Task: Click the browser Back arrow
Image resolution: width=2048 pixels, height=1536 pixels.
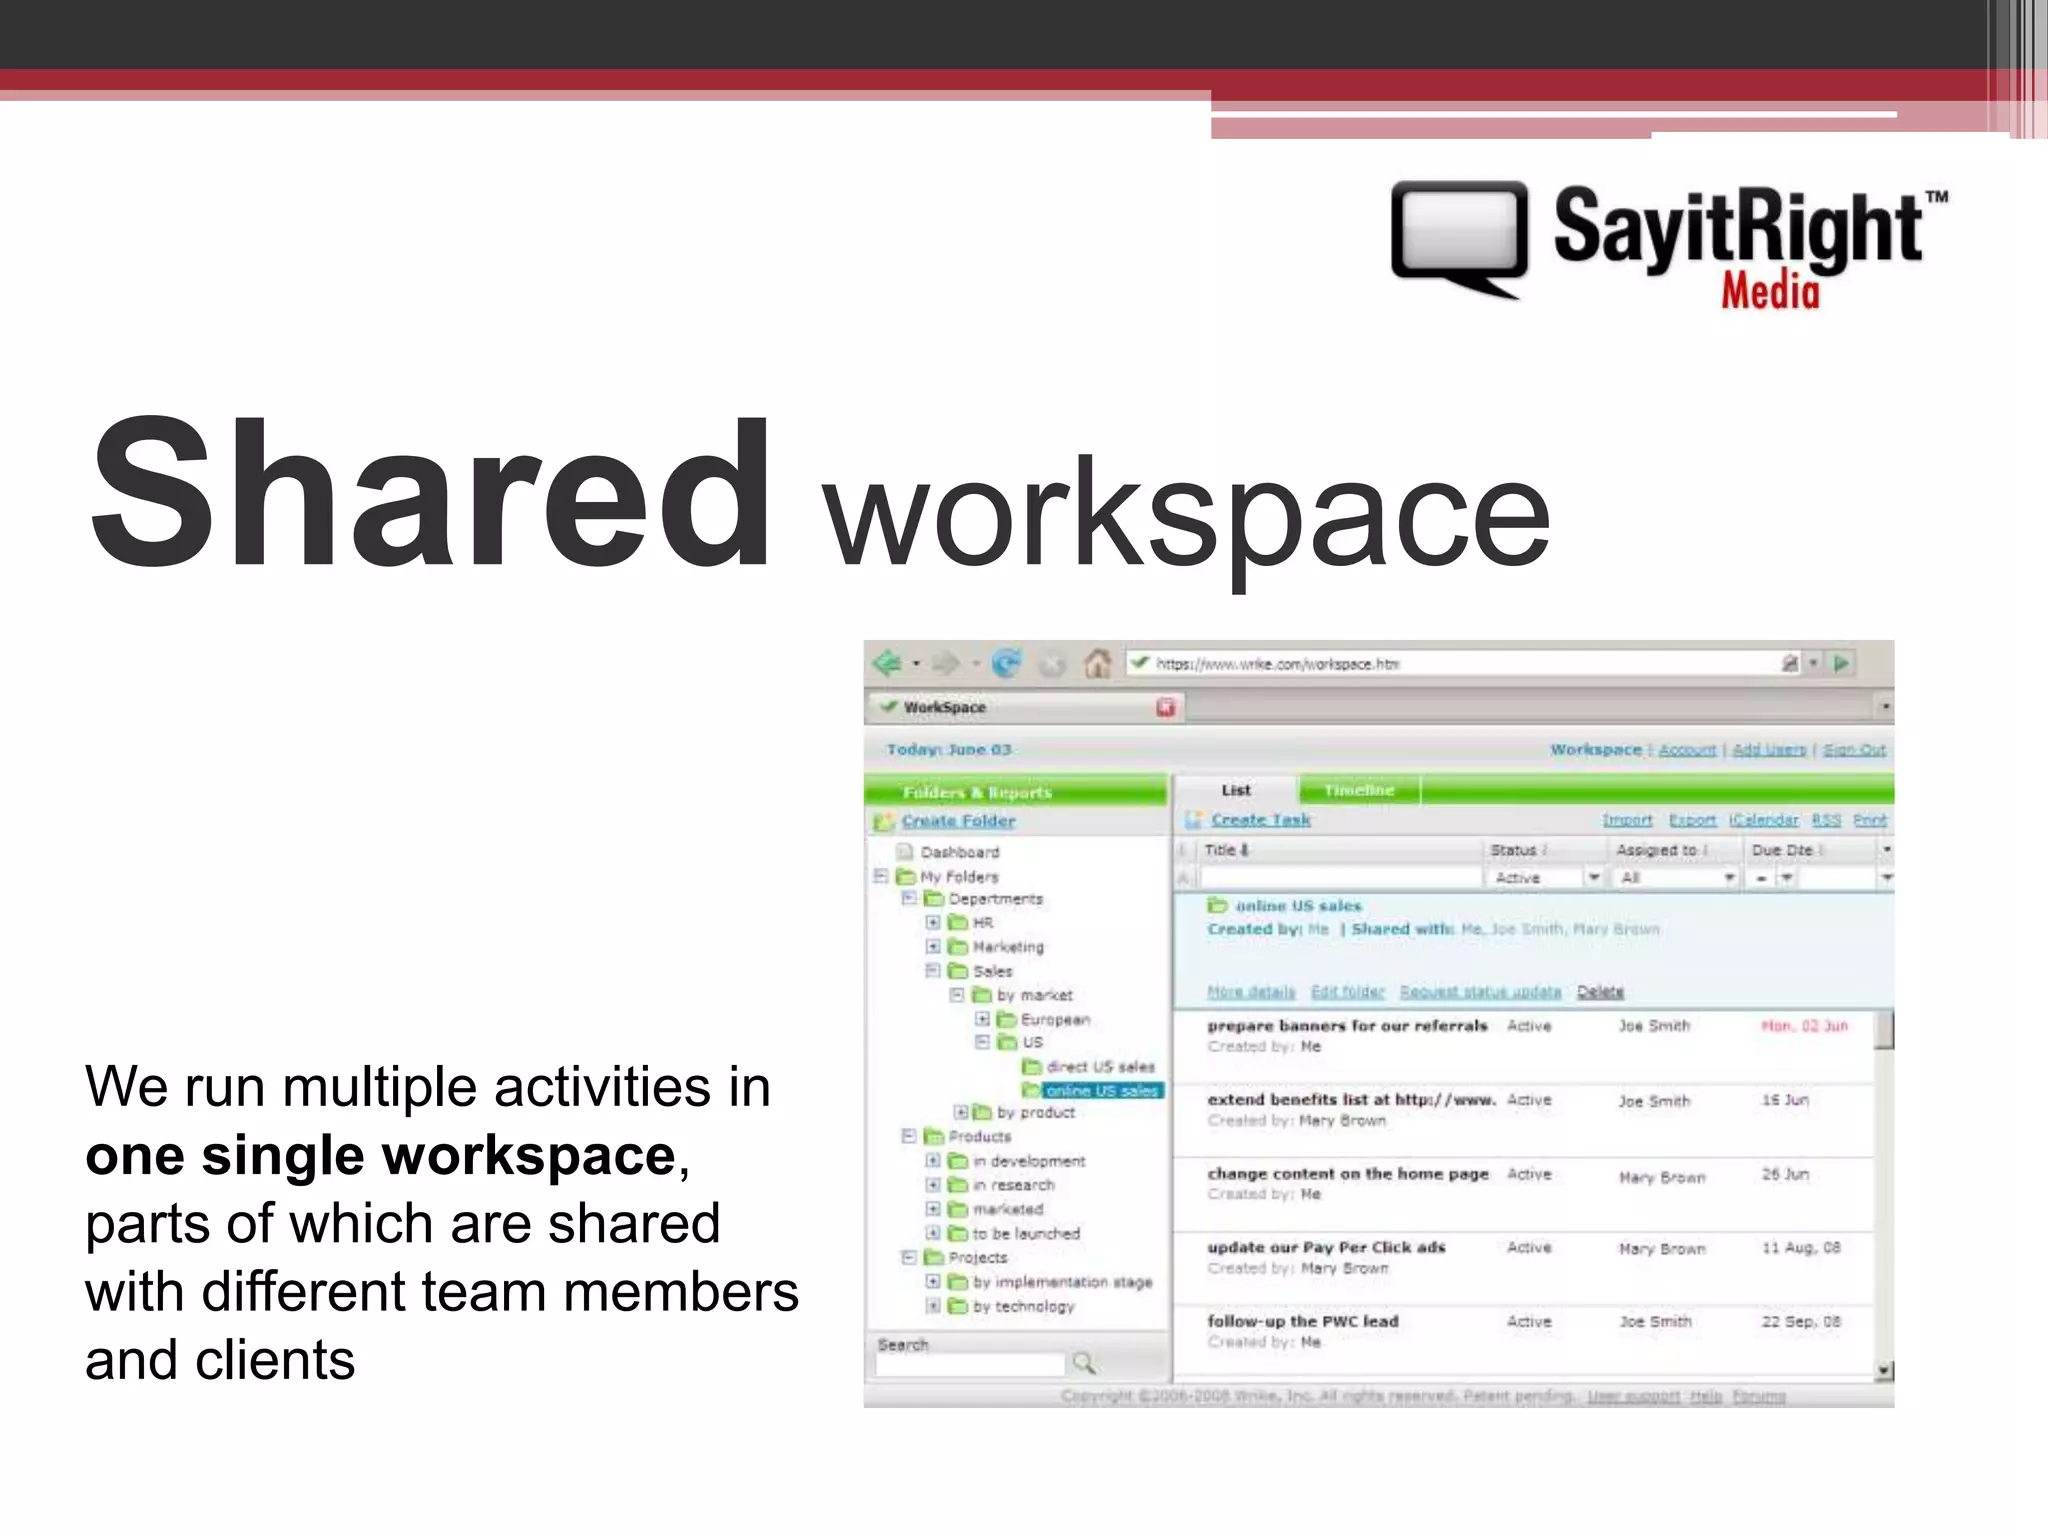Action: (x=887, y=663)
